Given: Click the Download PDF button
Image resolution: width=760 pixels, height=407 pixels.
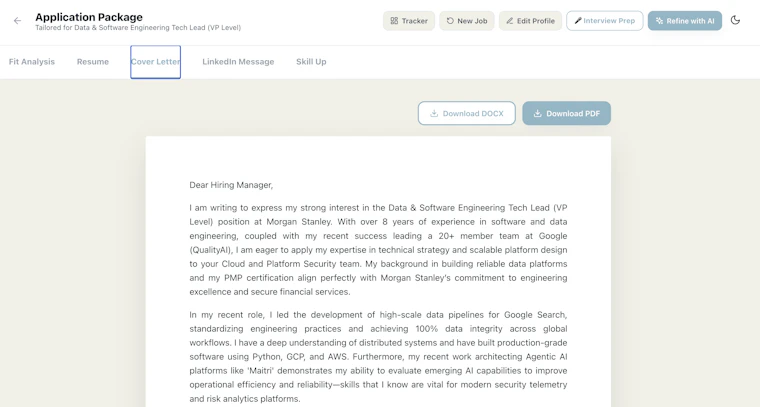Looking at the screenshot, I should (x=566, y=113).
